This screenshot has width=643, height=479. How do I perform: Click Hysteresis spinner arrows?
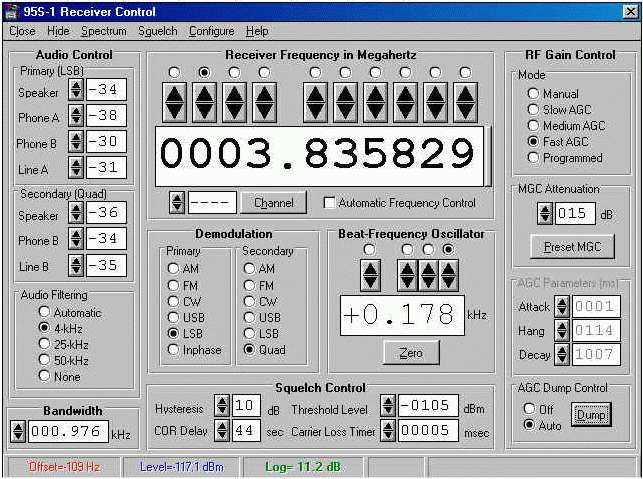[x=222, y=406]
